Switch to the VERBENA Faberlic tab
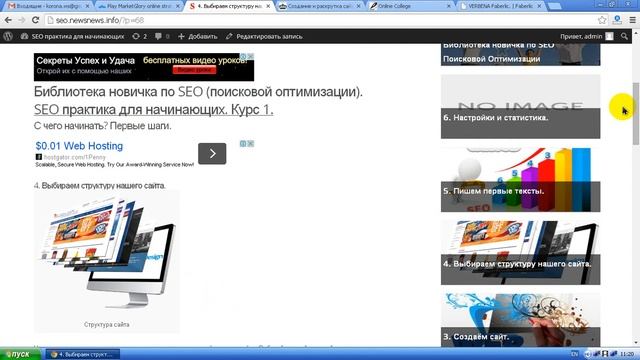640x360 pixels. click(x=500, y=6)
